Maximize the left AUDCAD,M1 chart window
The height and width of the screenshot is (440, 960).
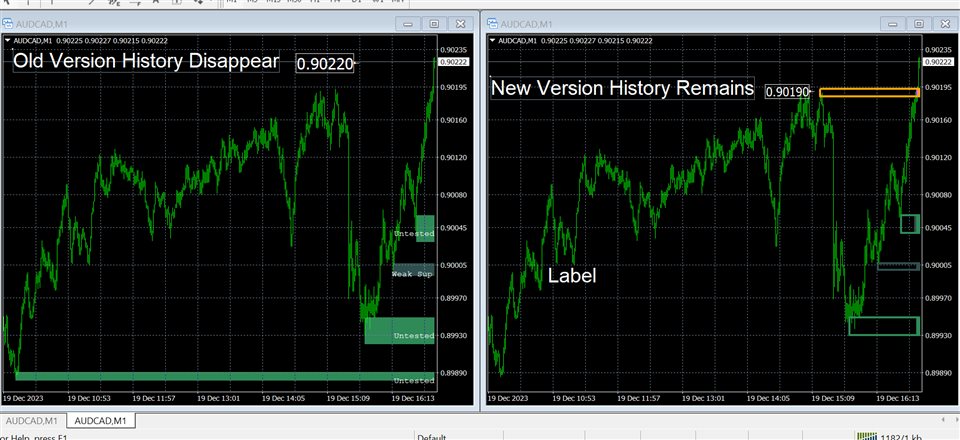click(434, 24)
